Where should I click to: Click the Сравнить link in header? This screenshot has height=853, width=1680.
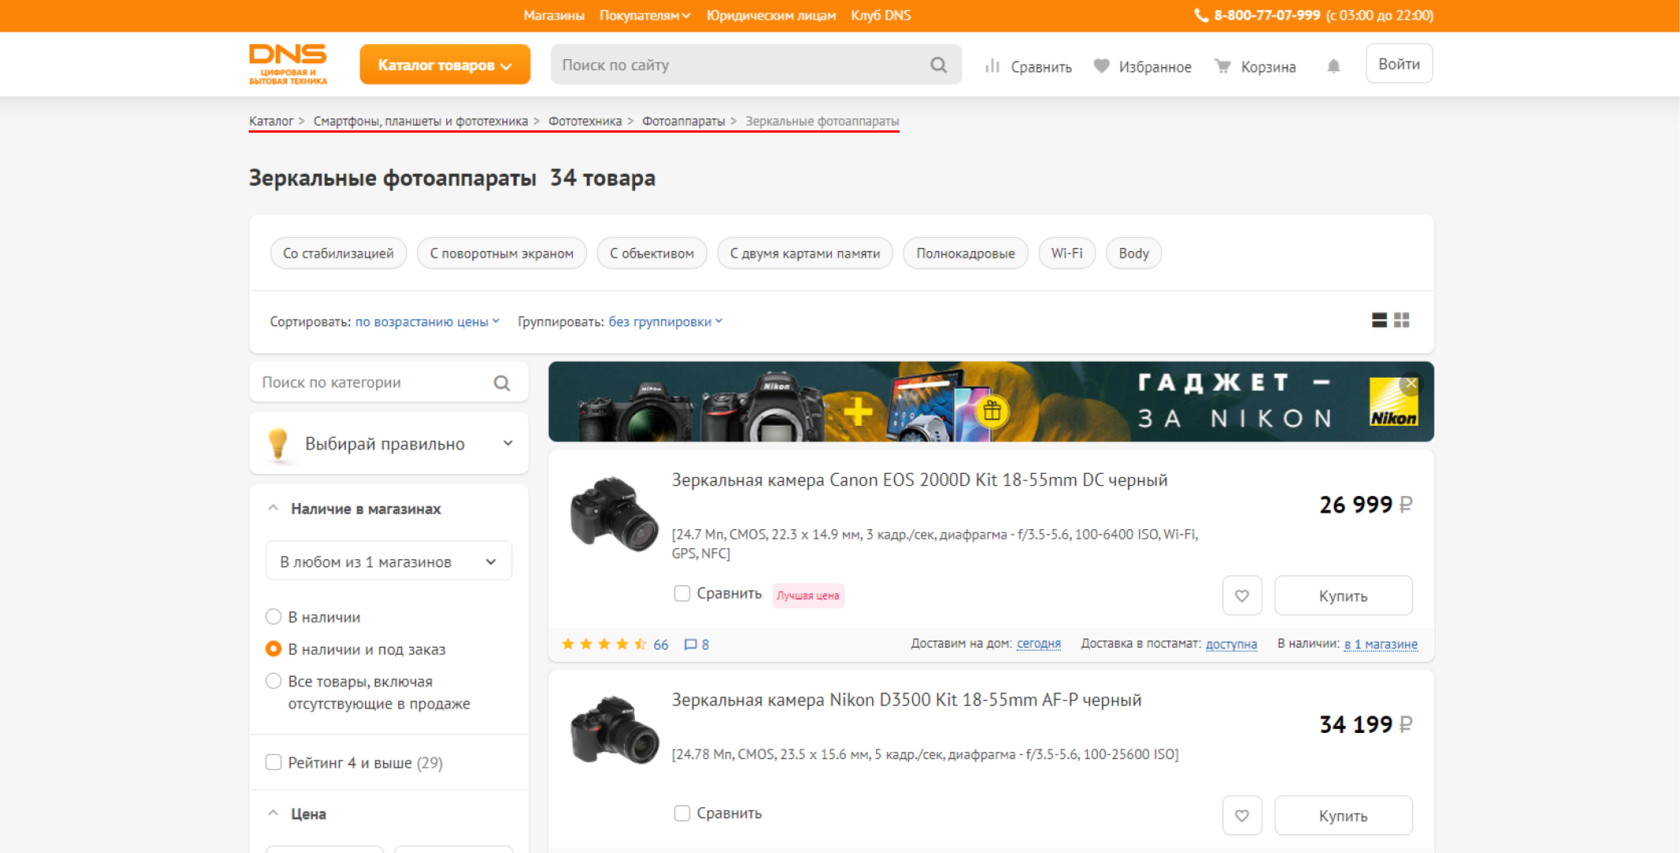pos(1041,67)
